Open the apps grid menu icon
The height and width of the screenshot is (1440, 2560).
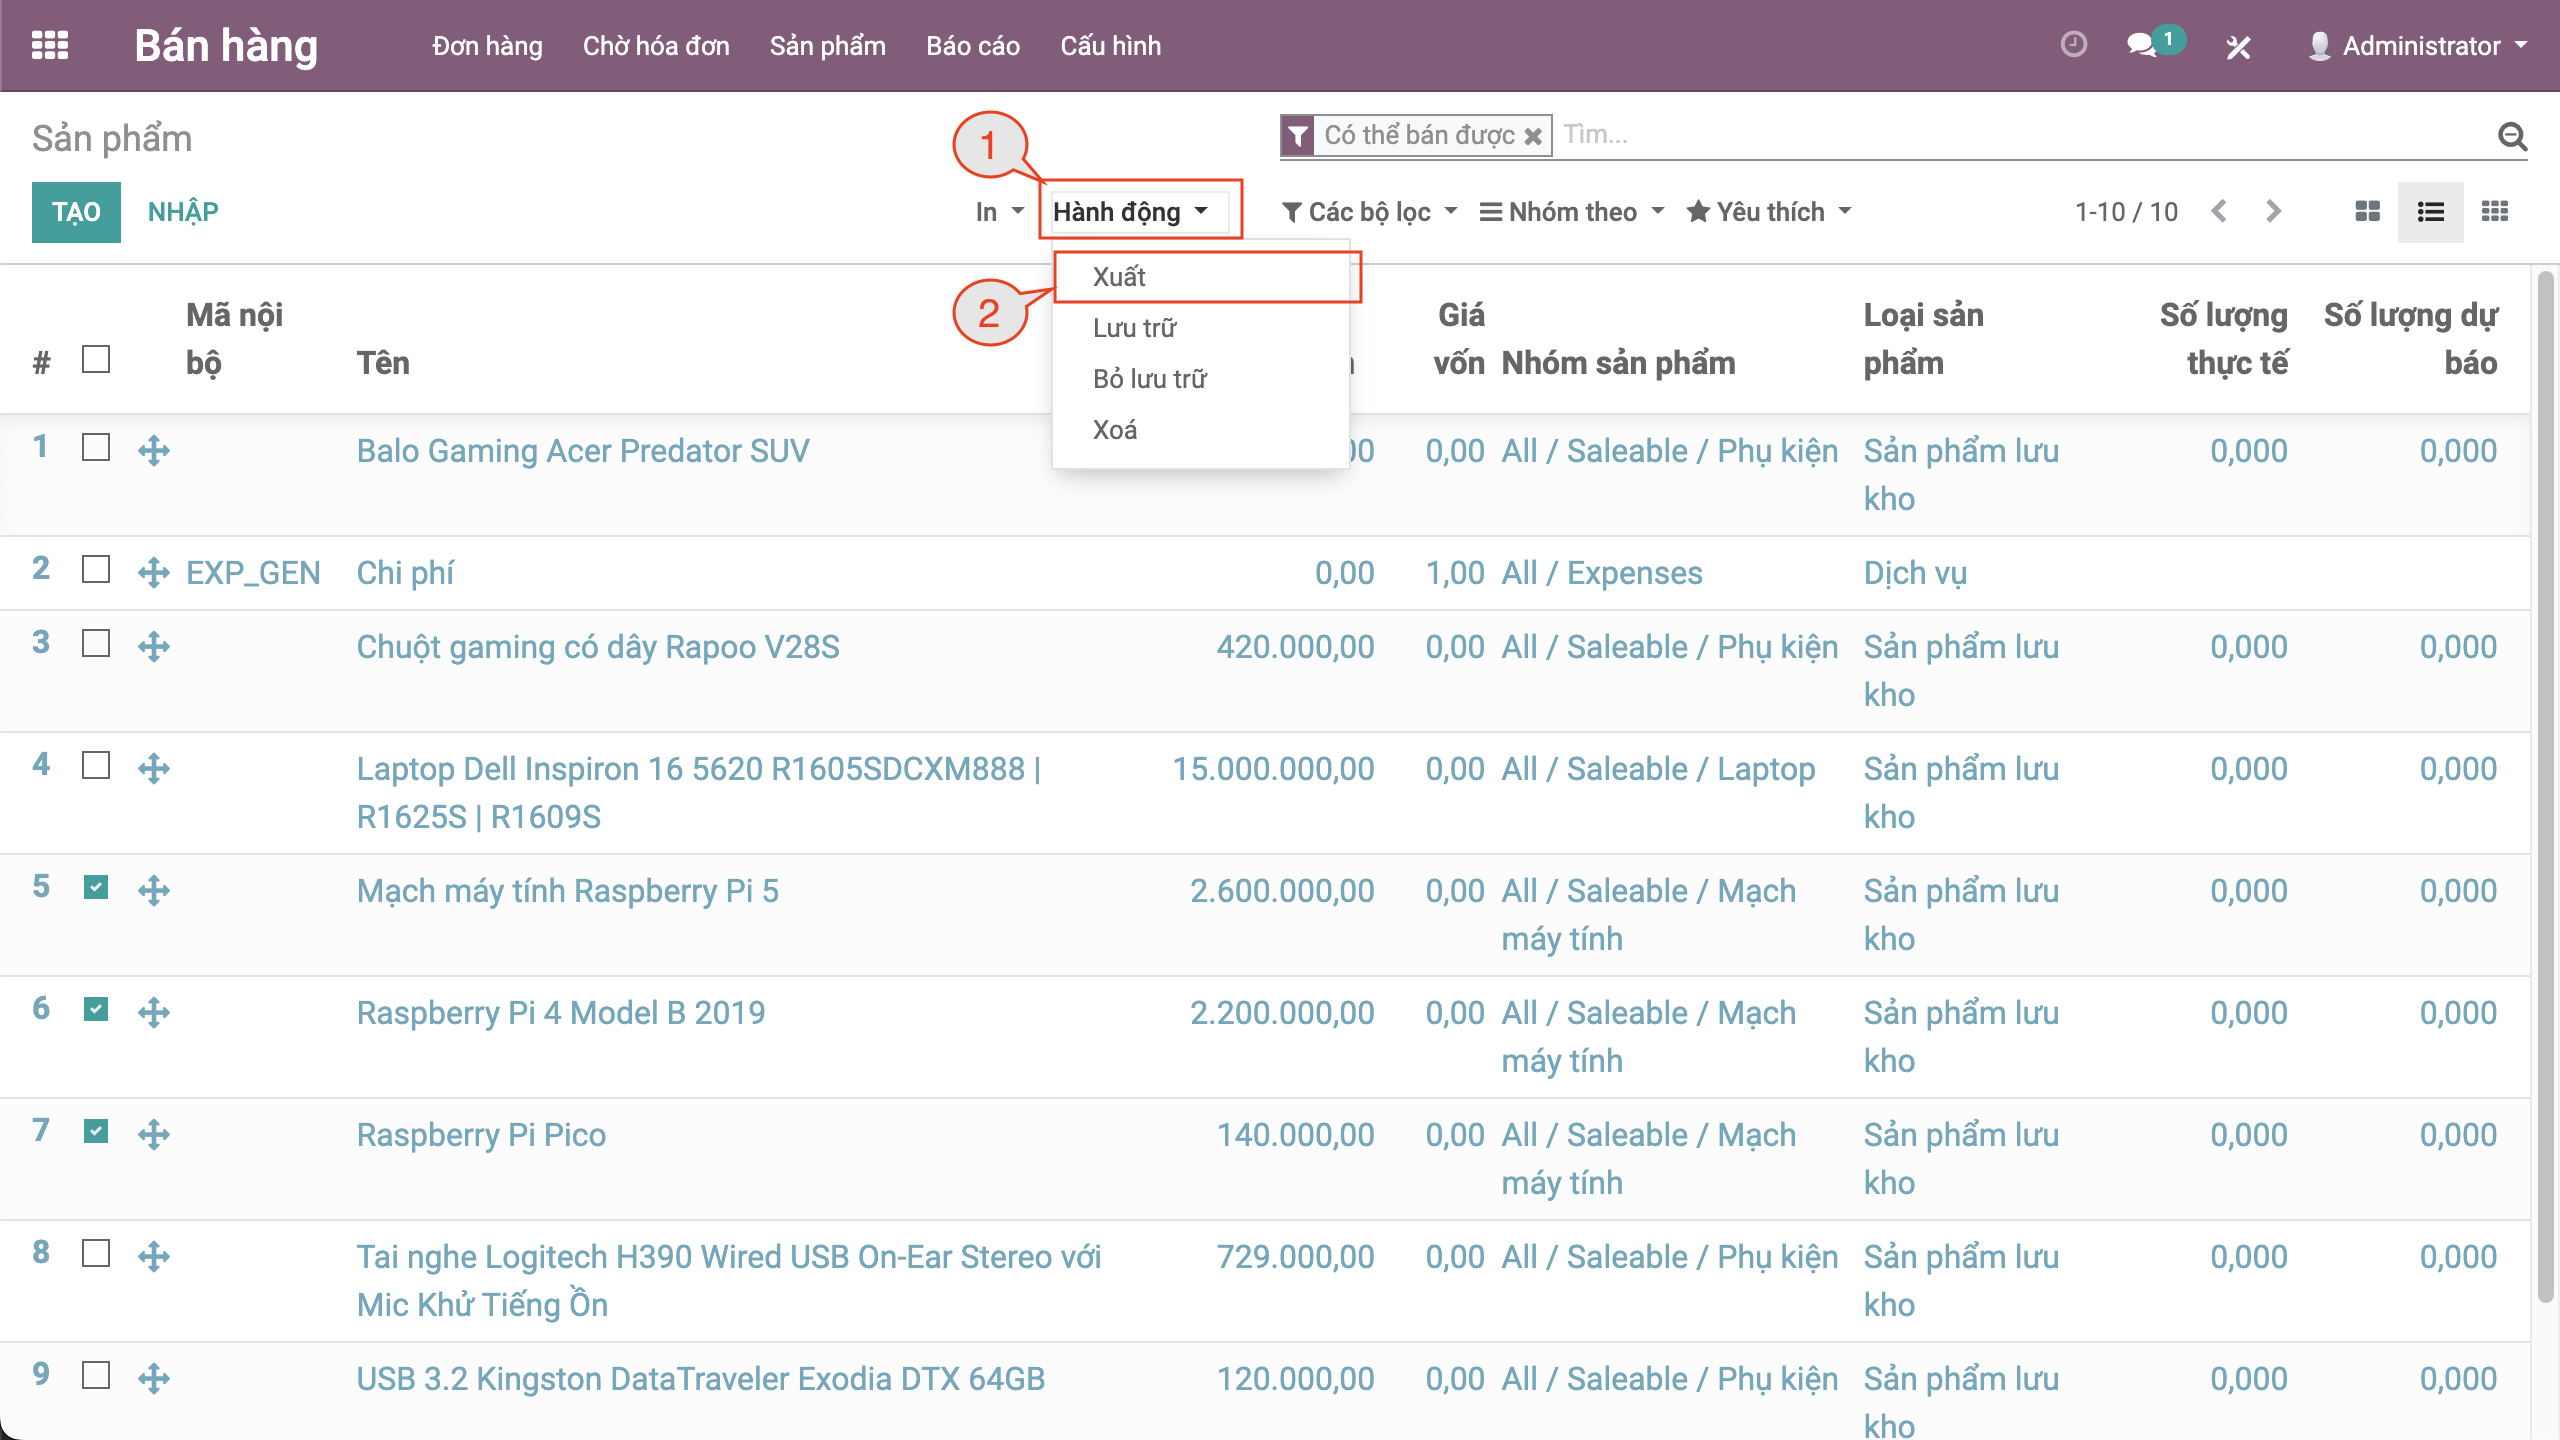pyautogui.click(x=50, y=46)
